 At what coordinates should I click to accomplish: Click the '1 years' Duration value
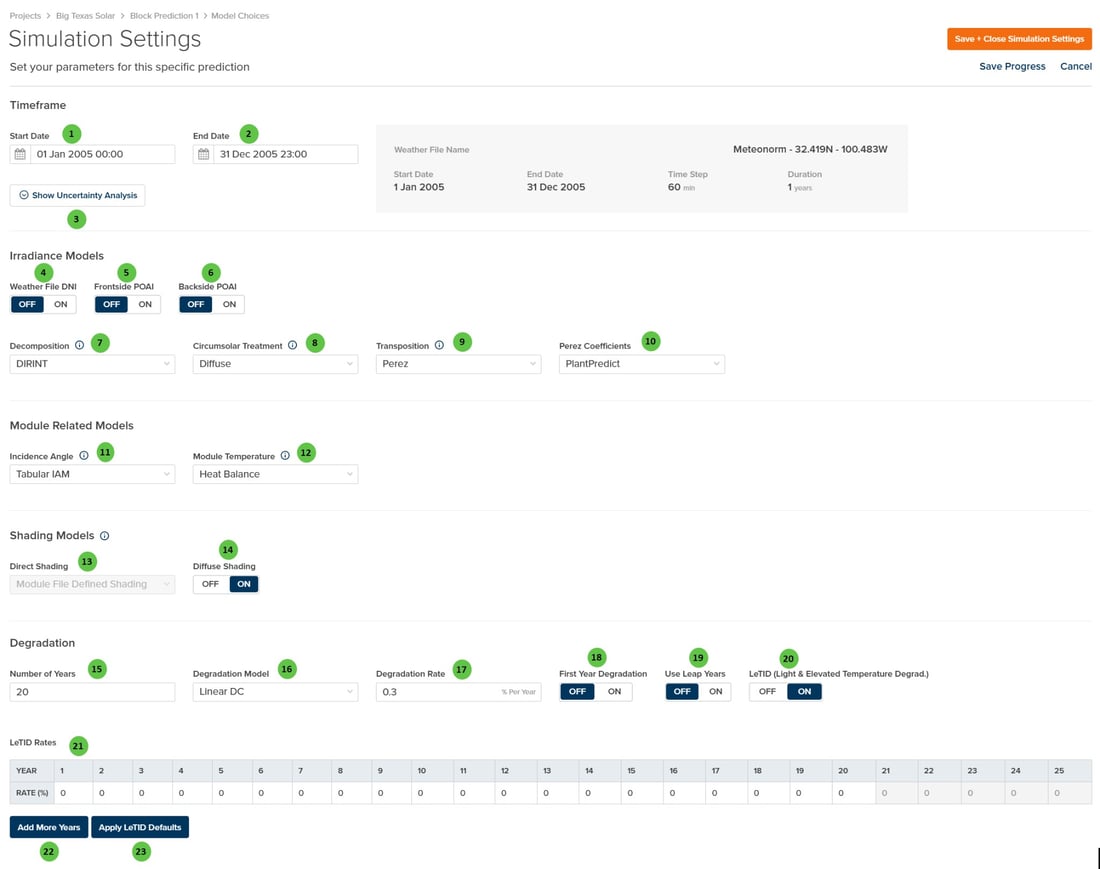(800, 187)
